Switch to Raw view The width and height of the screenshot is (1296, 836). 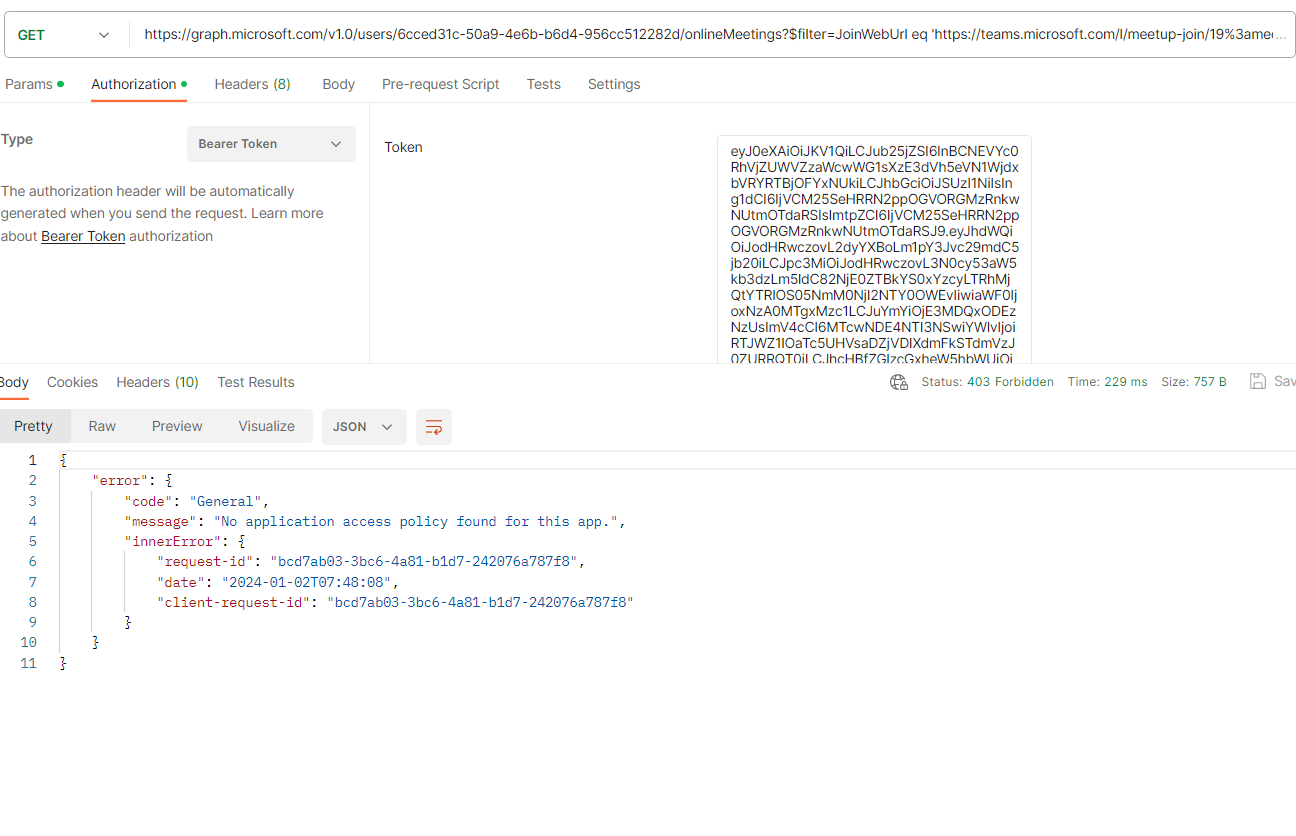pos(102,426)
